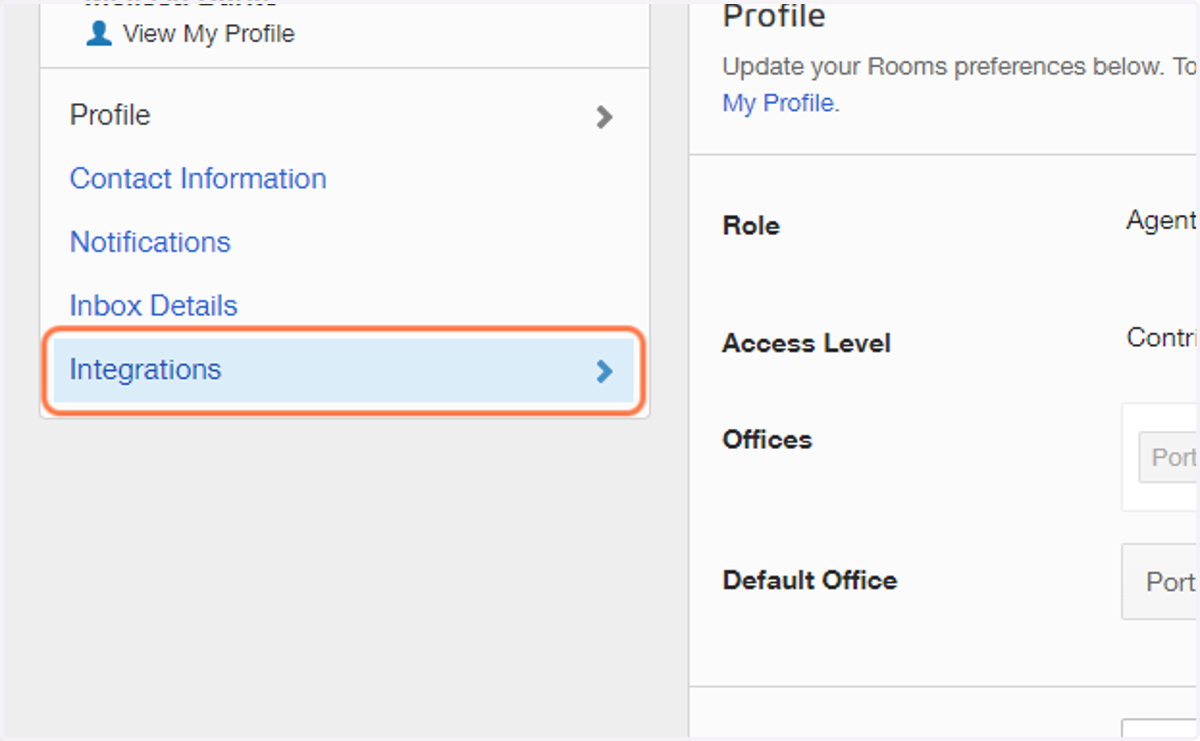This screenshot has width=1200, height=741.
Task: Select Integrations in the sidebar
Action: point(344,371)
